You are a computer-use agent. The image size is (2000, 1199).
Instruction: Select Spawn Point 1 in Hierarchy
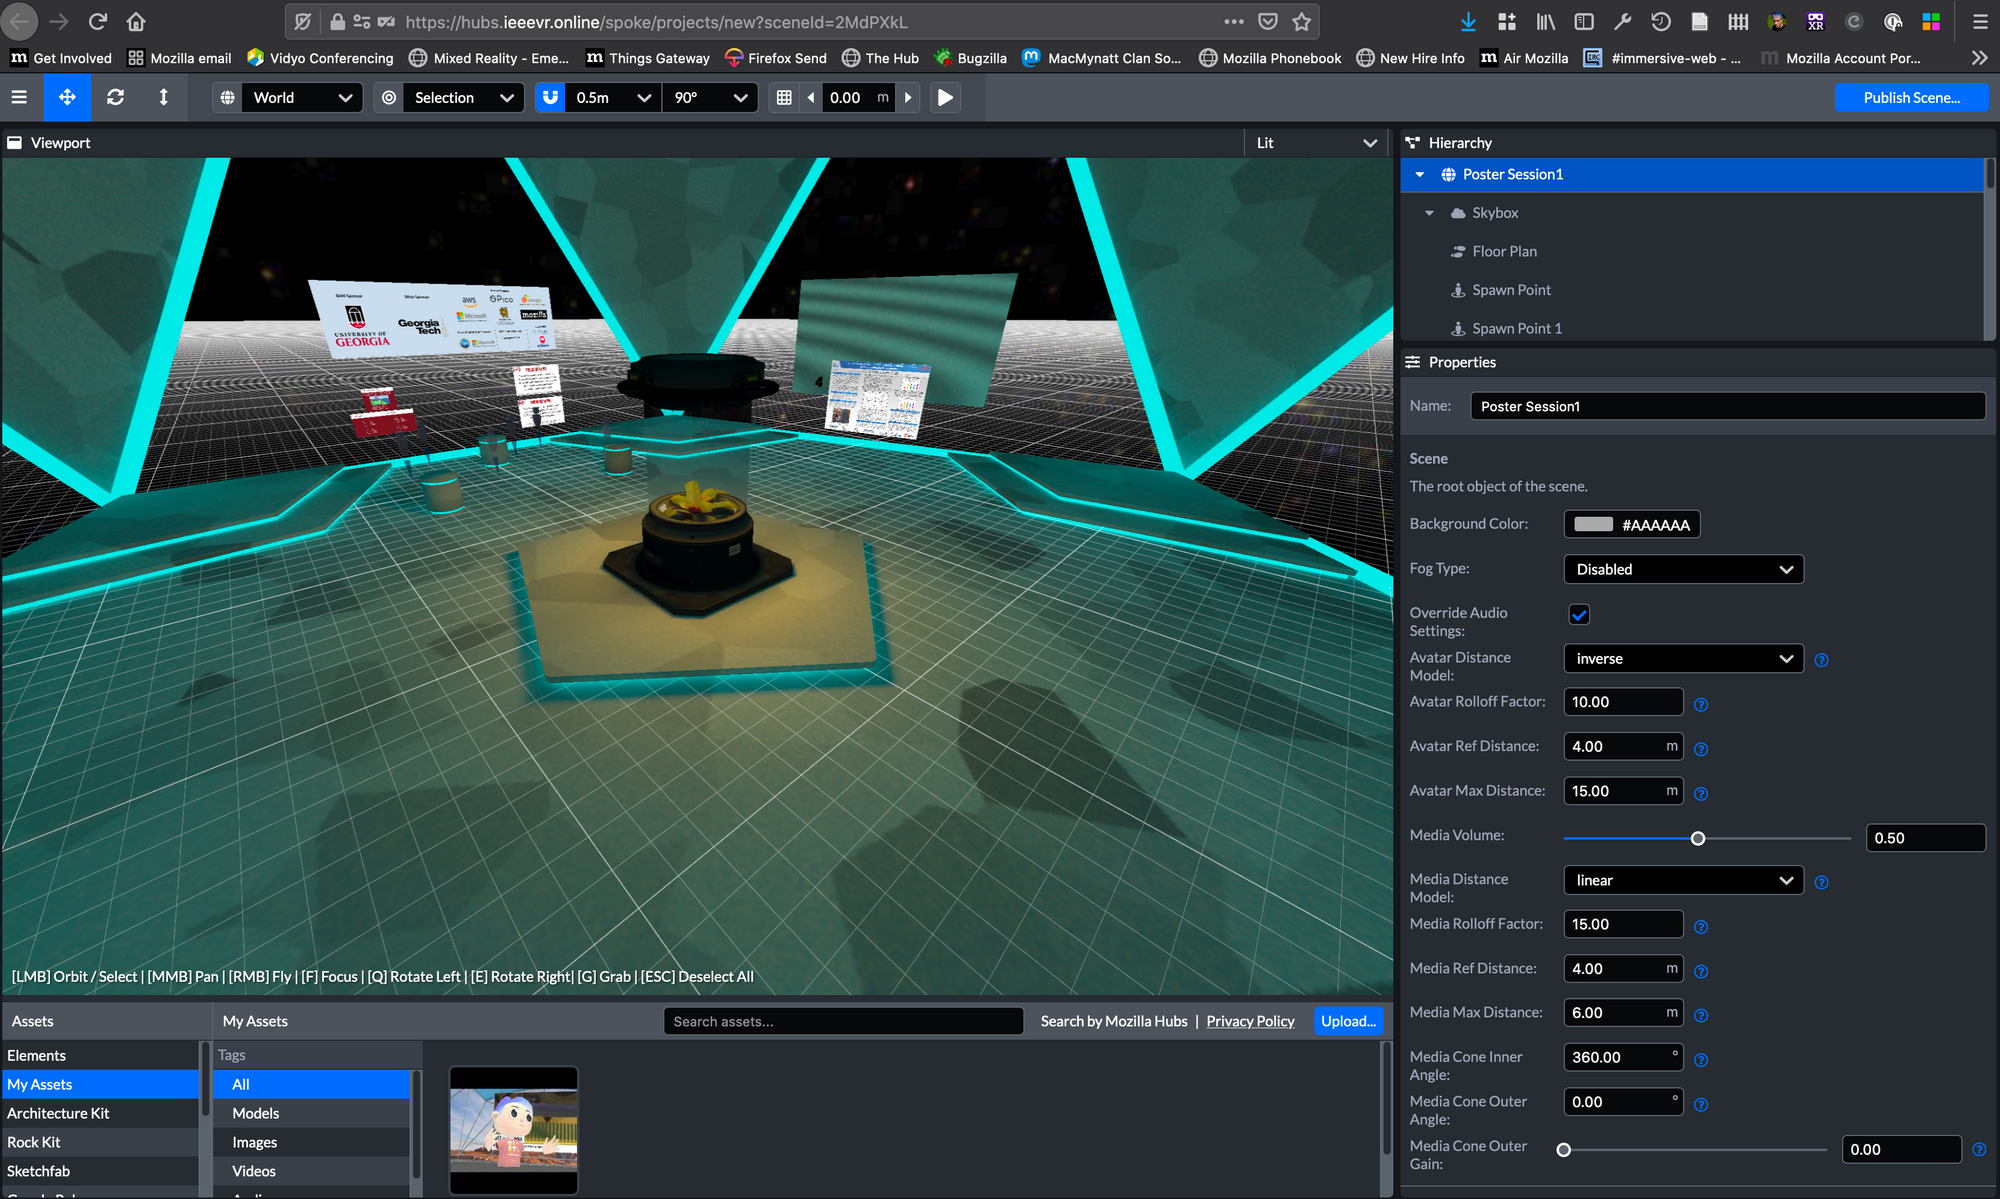click(1516, 328)
